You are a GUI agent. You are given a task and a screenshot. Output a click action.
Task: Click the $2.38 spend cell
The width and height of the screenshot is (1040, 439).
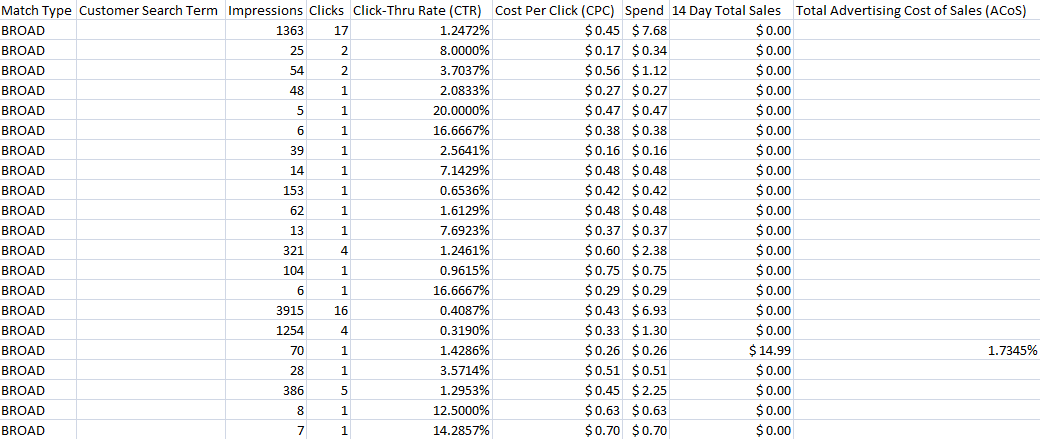645,250
